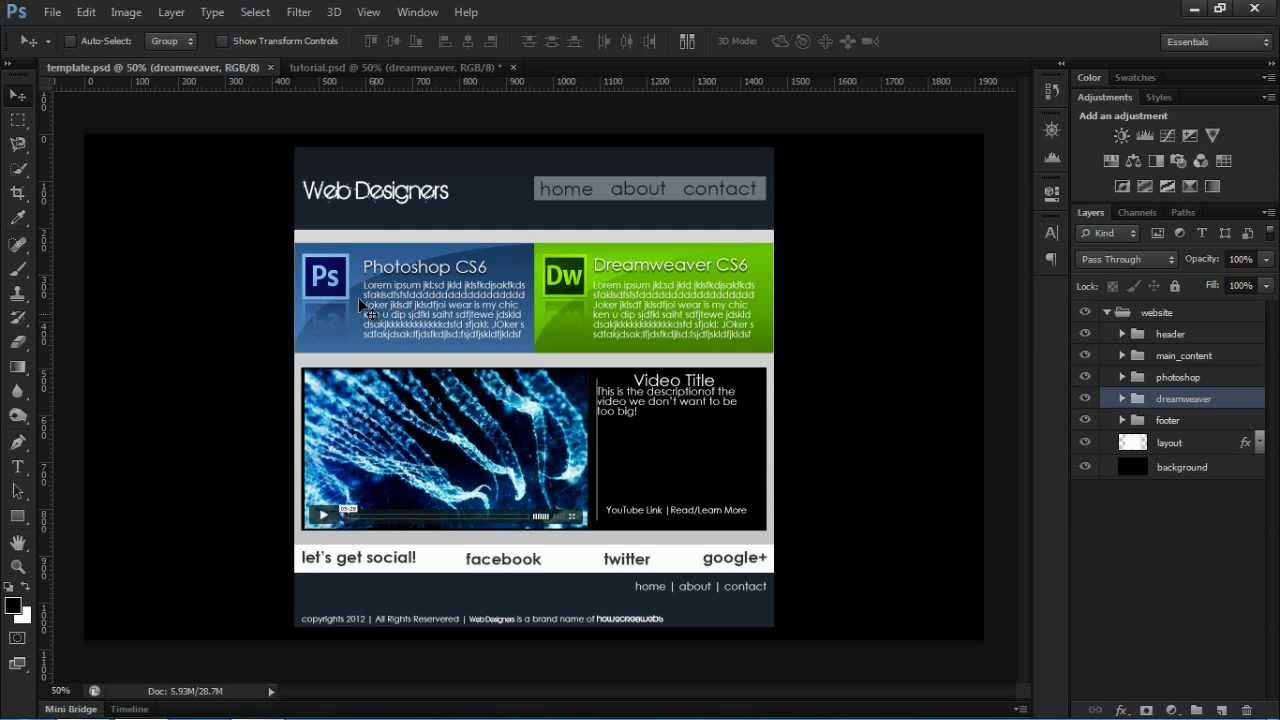Select the Lasso tool
Viewport: 1280px width, 720px height.
(18, 144)
